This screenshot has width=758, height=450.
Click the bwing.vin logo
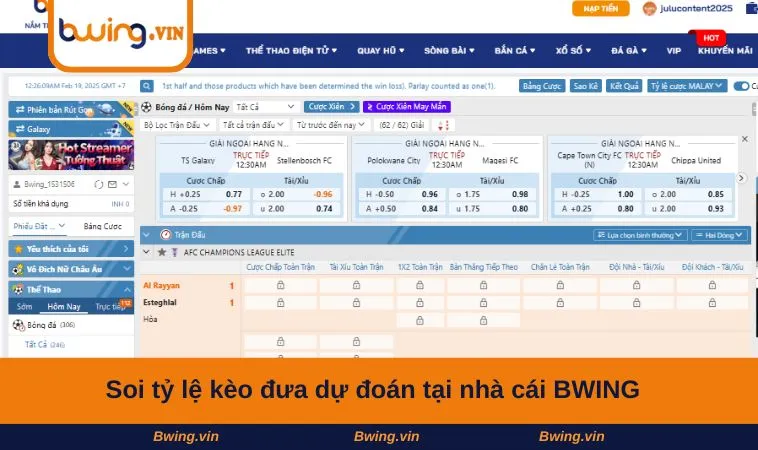[121, 33]
